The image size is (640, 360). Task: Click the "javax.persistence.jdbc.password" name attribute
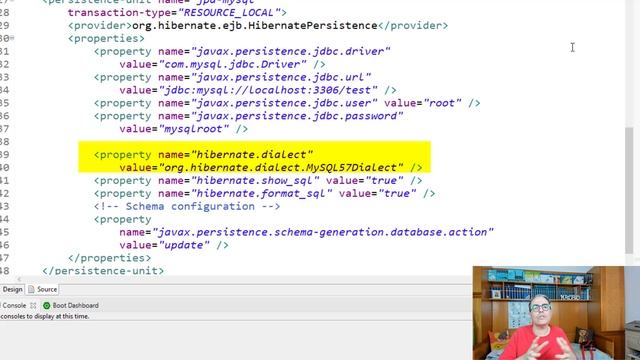(x=297, y=116)
